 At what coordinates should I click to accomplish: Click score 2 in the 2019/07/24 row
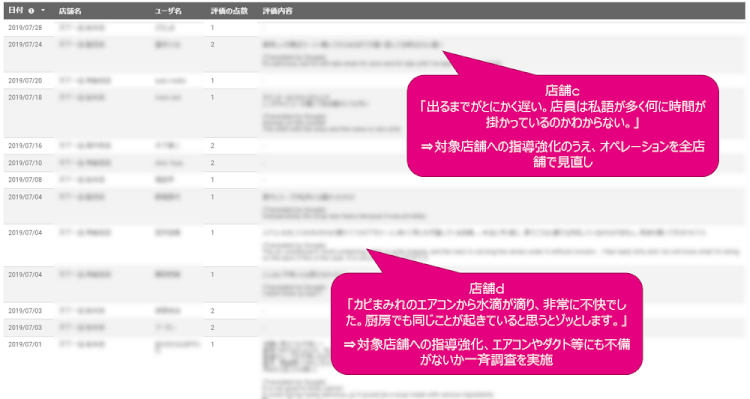(212, 44)
